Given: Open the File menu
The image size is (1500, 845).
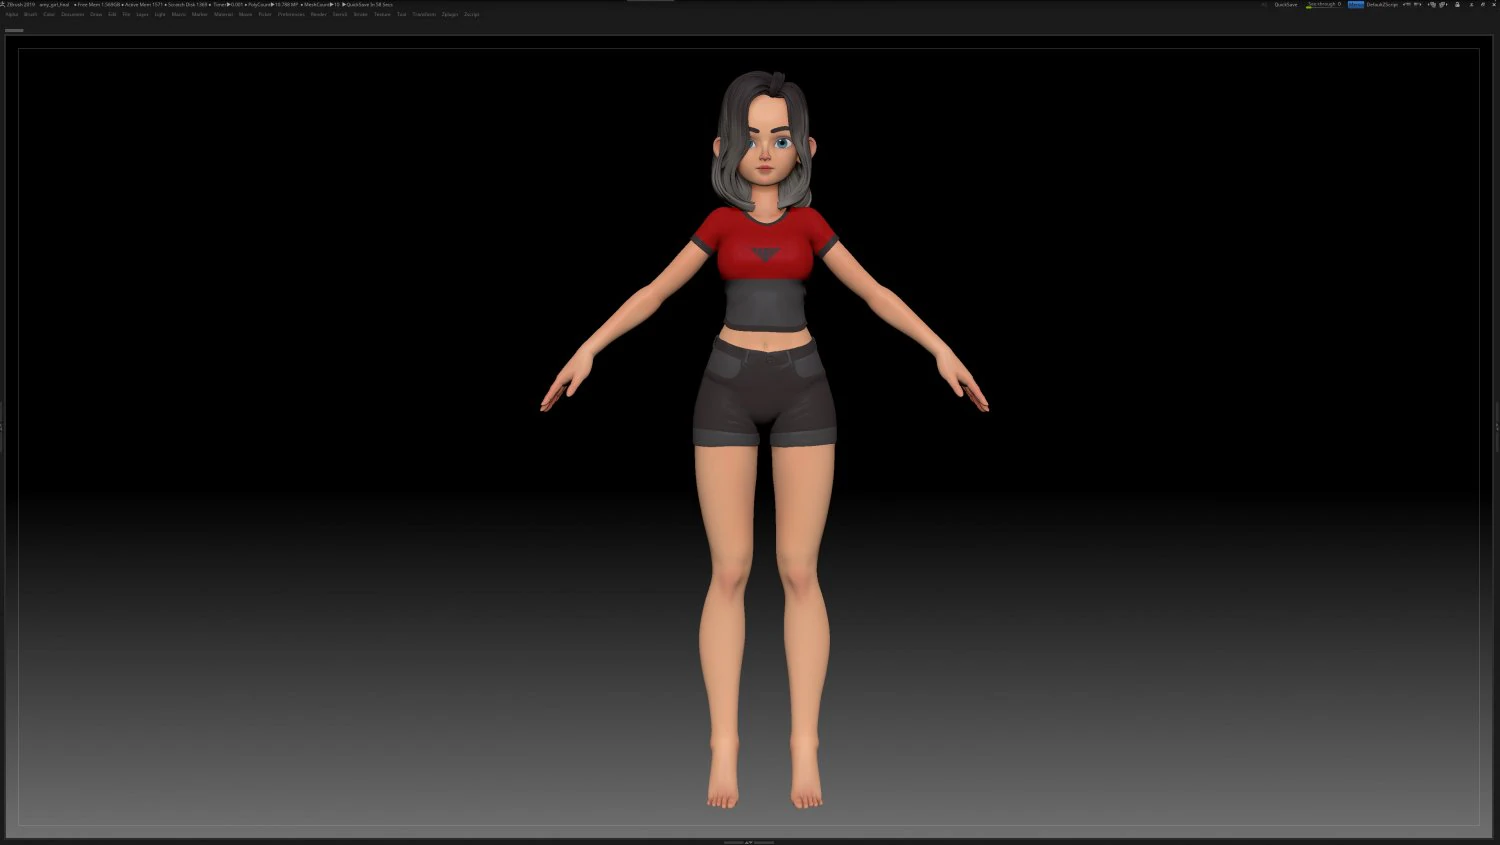Looking at the screenshot, I should 126,14.
